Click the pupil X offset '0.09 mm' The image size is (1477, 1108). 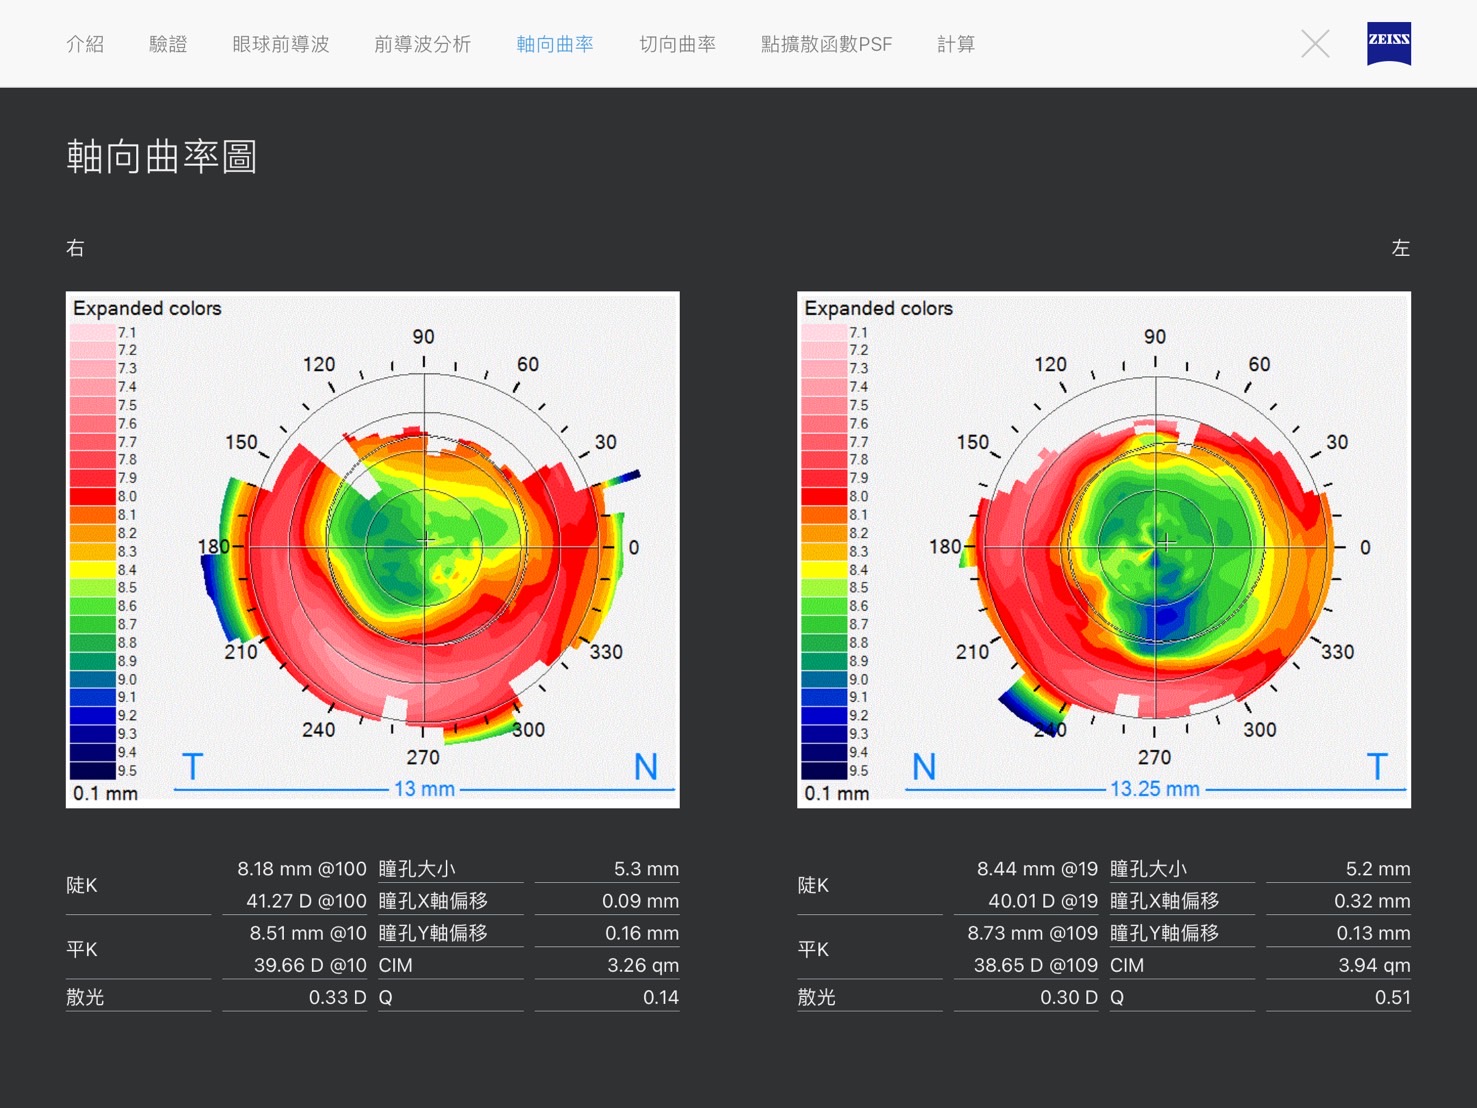tap(640, 901)
